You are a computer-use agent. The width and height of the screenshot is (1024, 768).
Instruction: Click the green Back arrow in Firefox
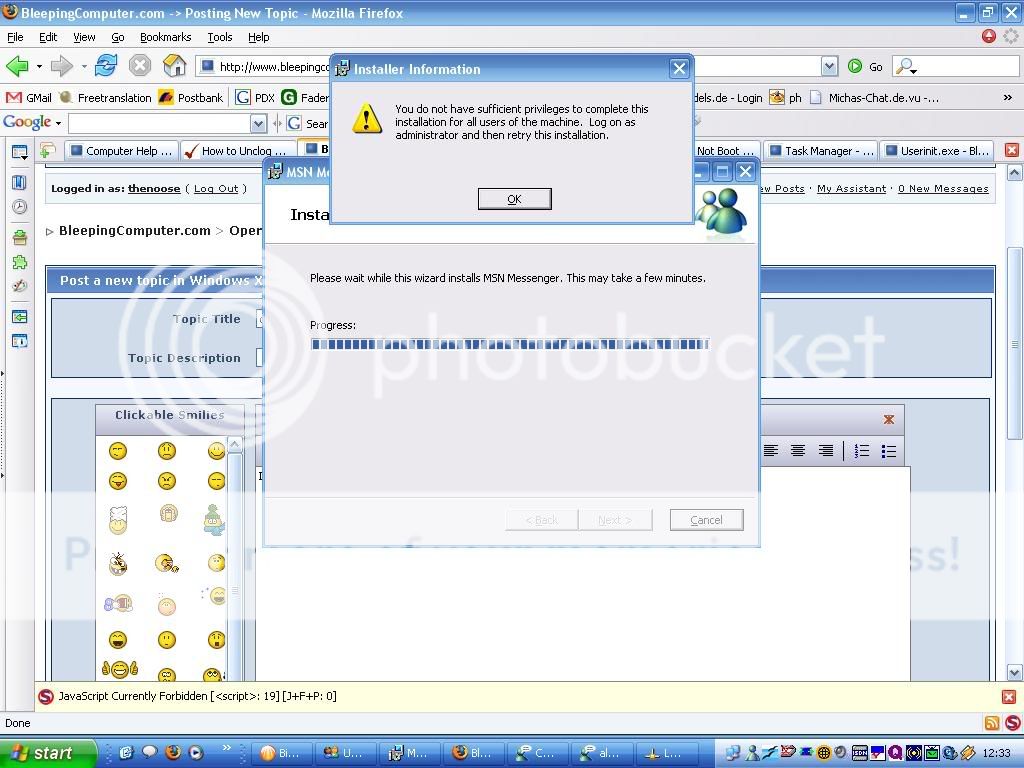[17, 66]
